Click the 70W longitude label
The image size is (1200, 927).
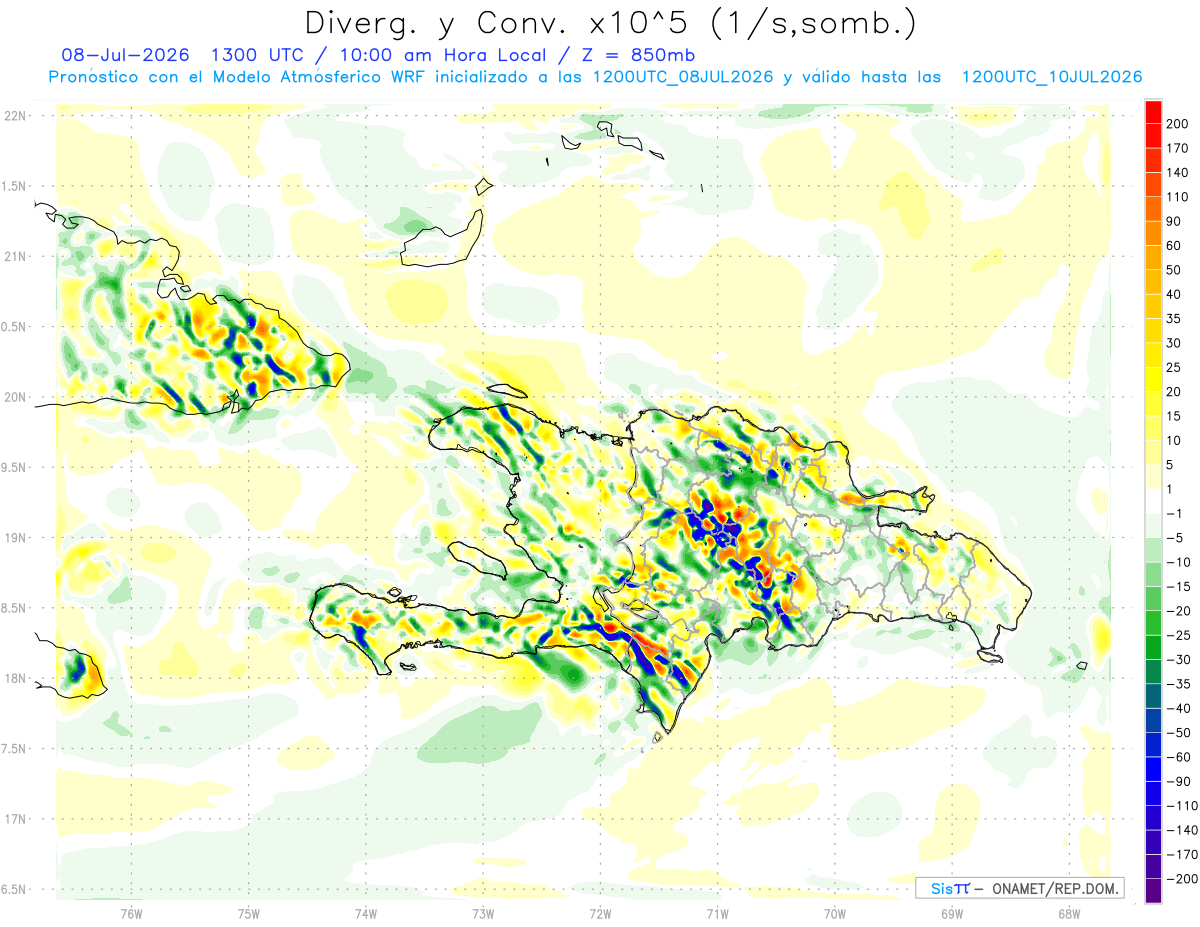pyautogui.click(x=835, y=913)
